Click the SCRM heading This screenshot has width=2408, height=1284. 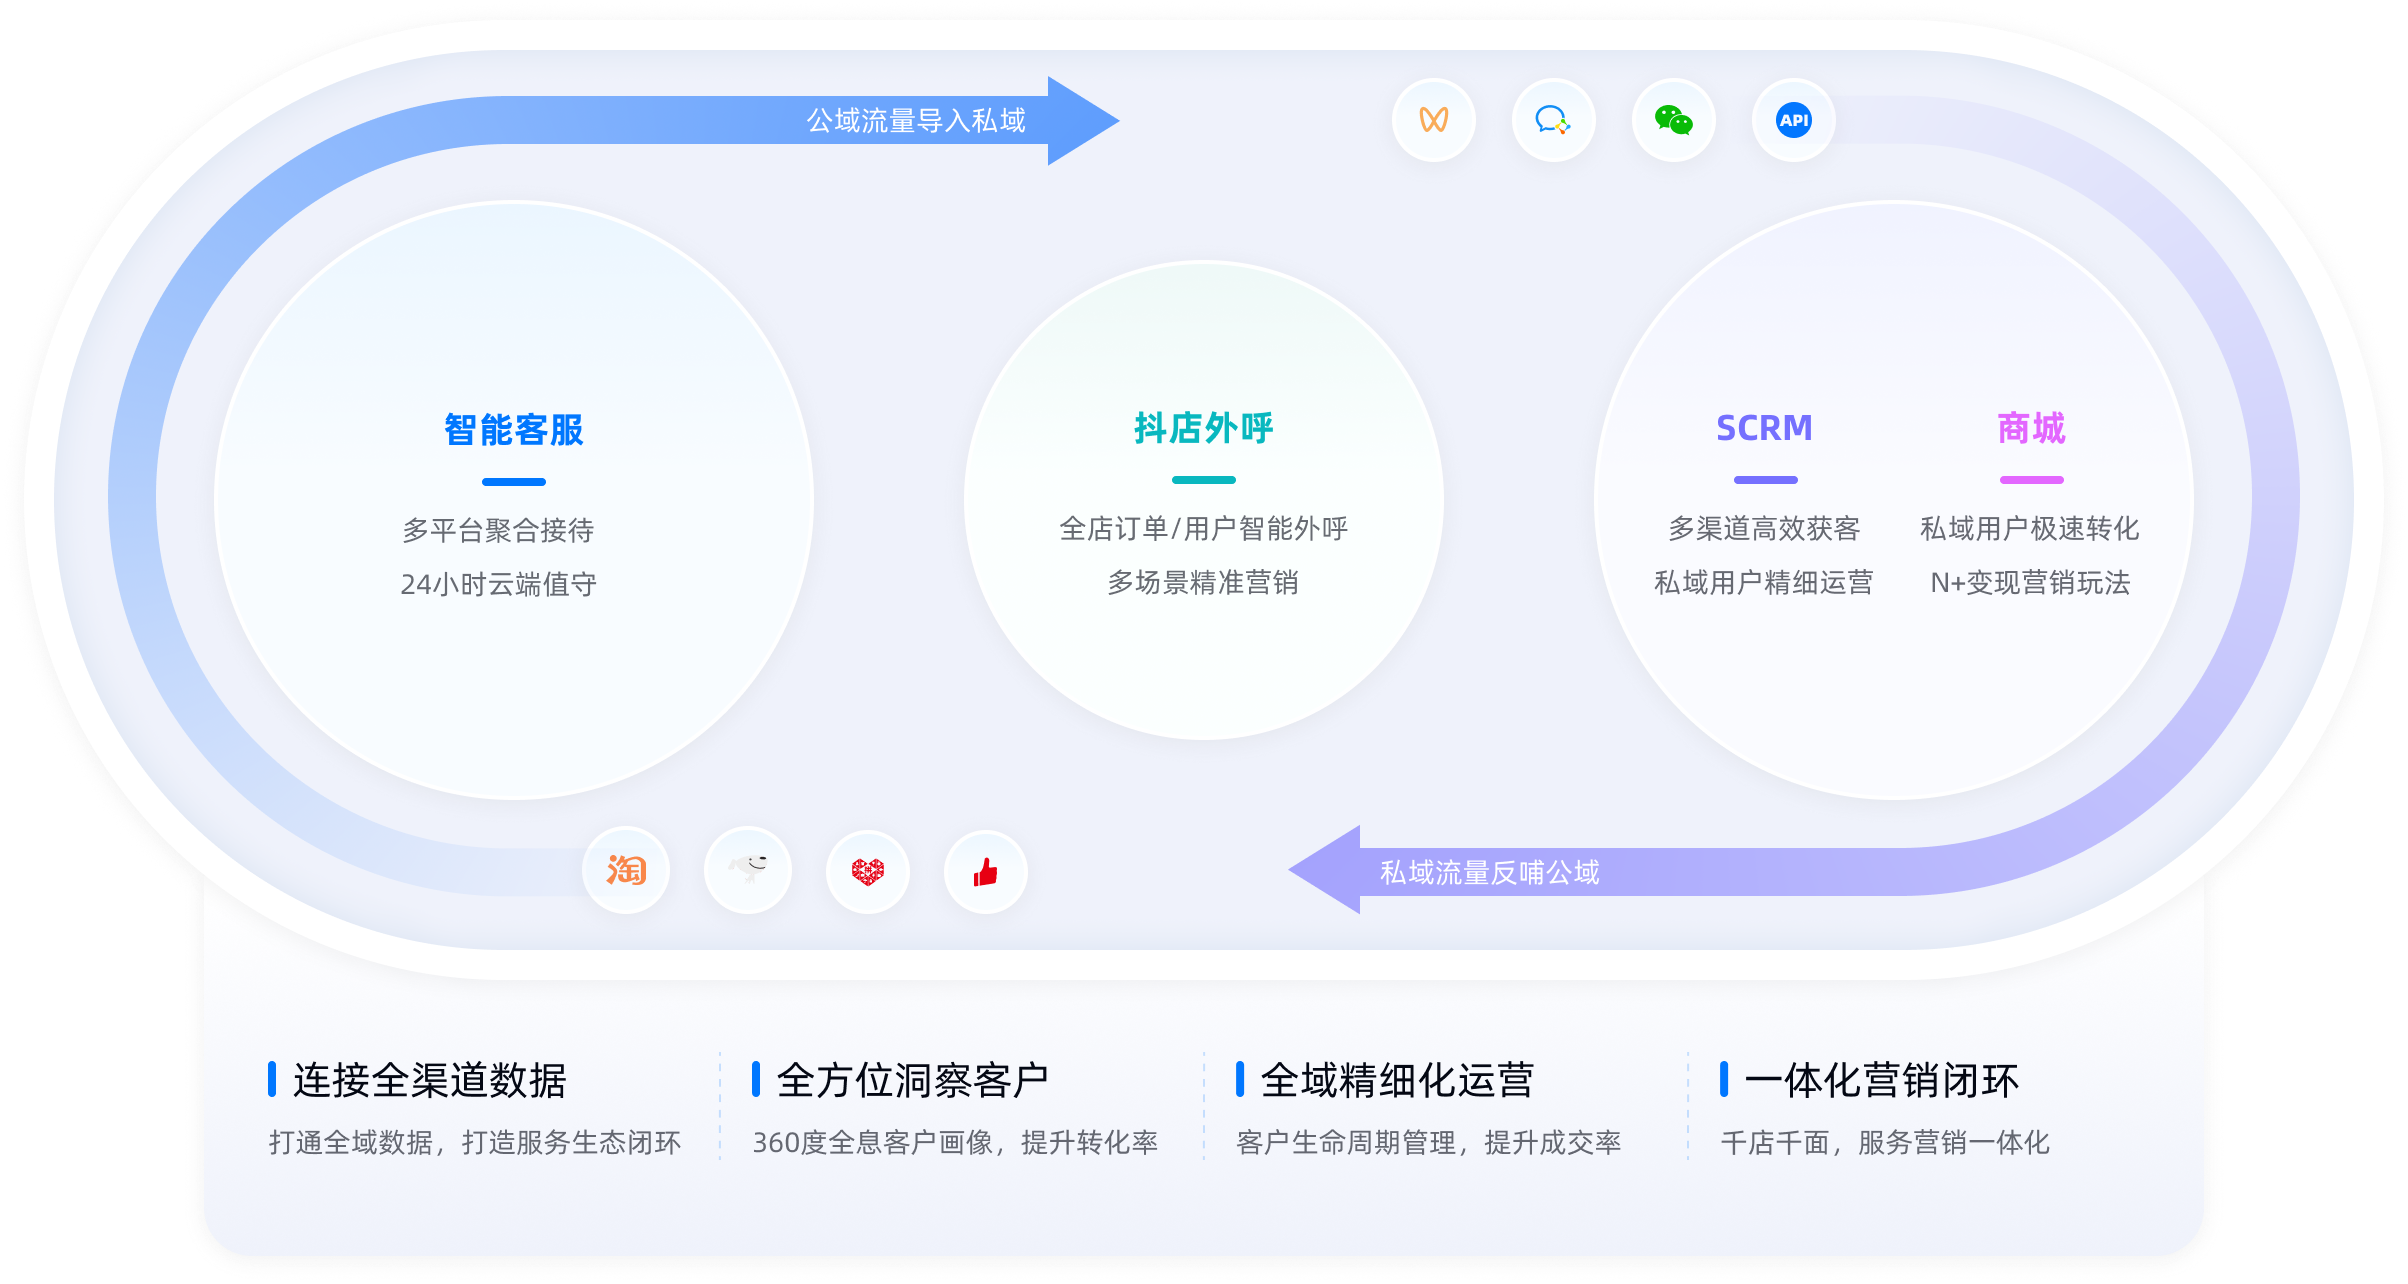point(1764,428)
